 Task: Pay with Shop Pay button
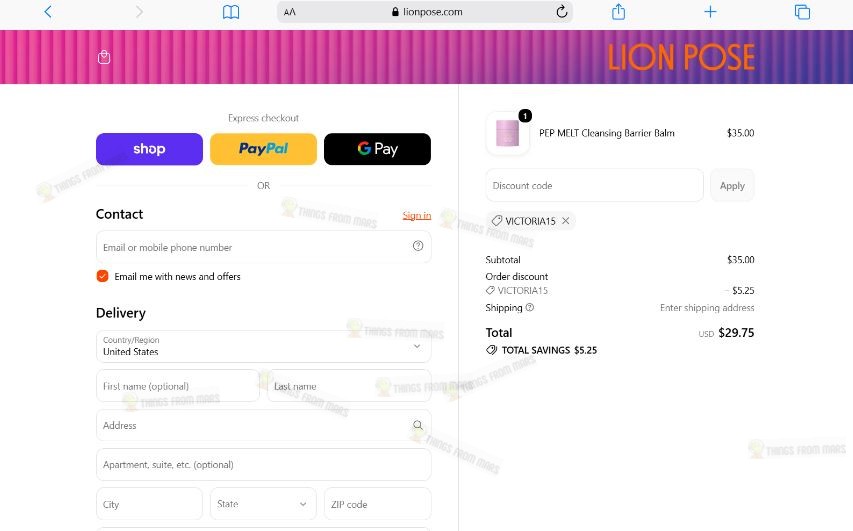(149, 149)
